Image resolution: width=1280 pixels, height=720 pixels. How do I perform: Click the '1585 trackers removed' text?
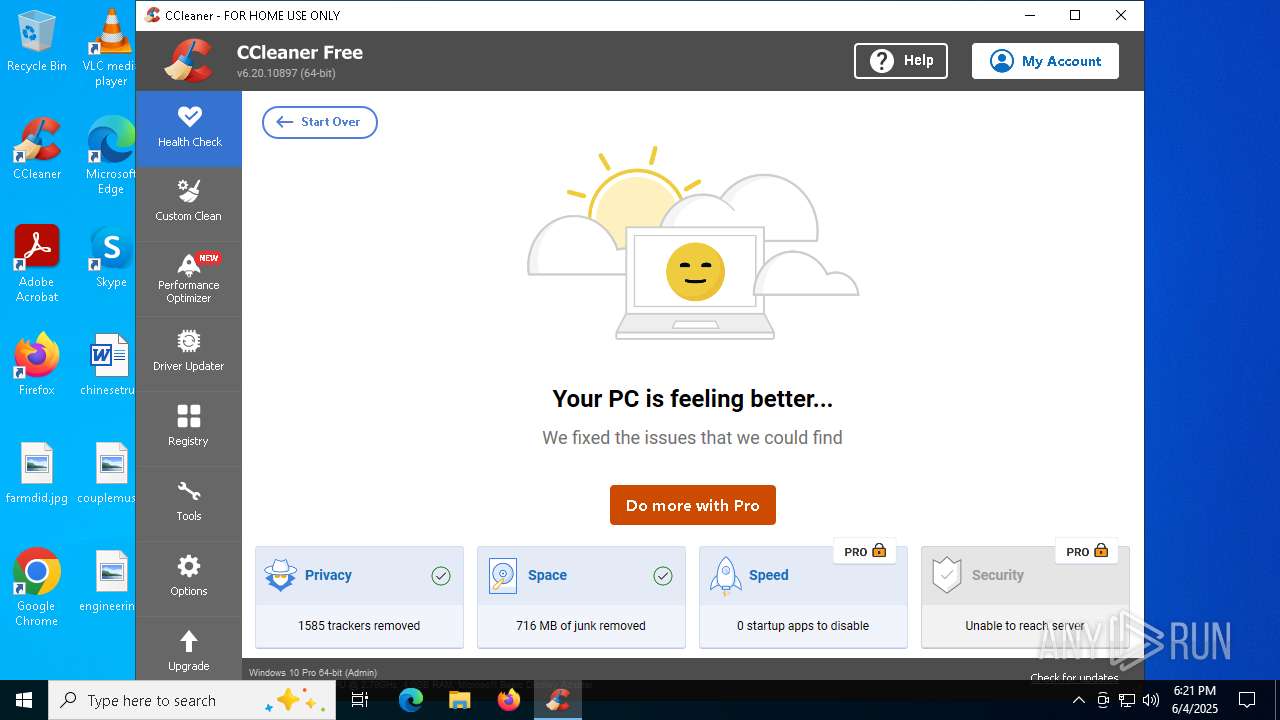[359, 626]
